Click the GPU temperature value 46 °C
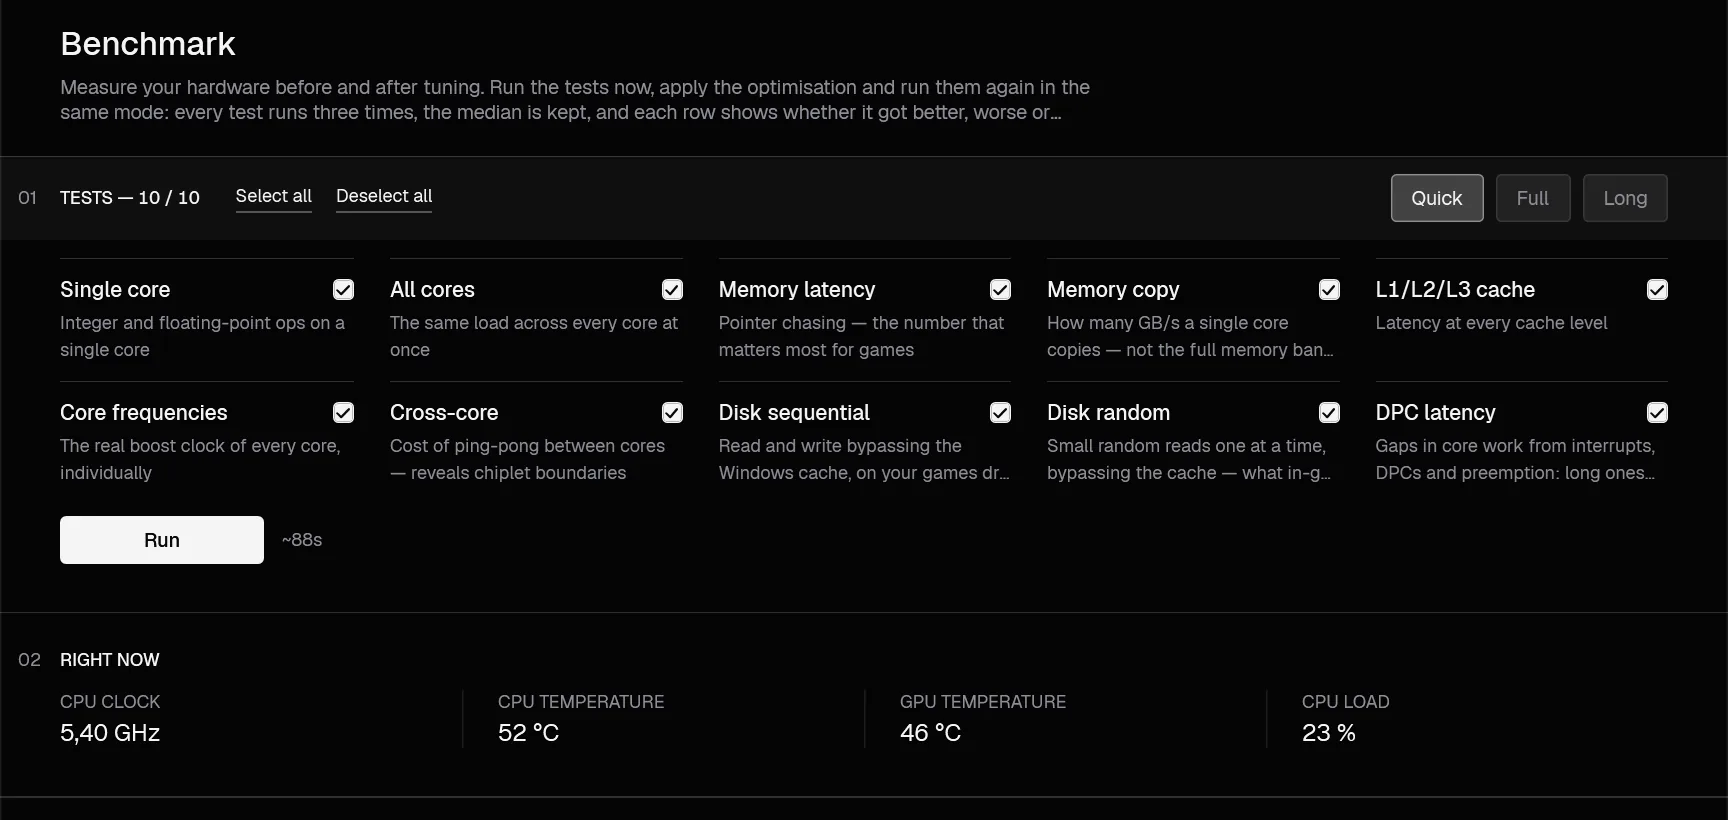This screenshot has width=1728, height=820. 930,733
